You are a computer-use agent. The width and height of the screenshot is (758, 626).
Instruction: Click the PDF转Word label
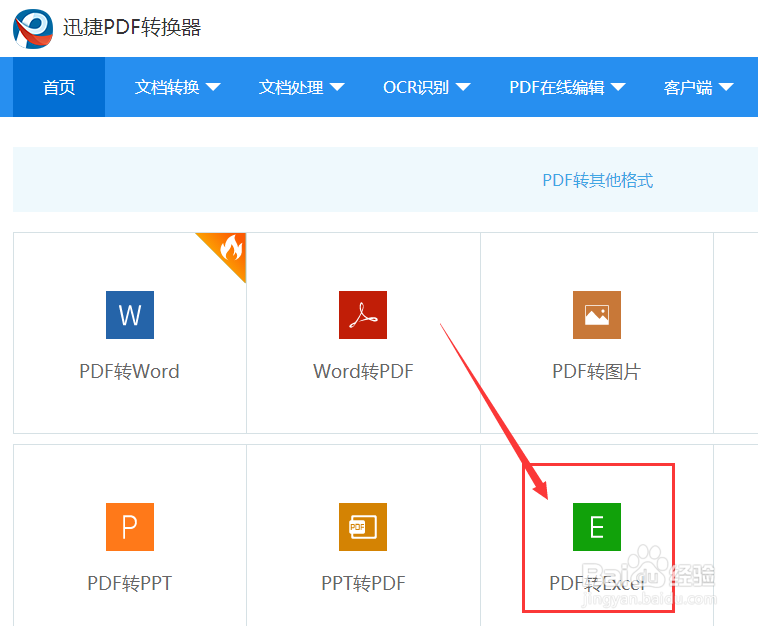point(130,371)
